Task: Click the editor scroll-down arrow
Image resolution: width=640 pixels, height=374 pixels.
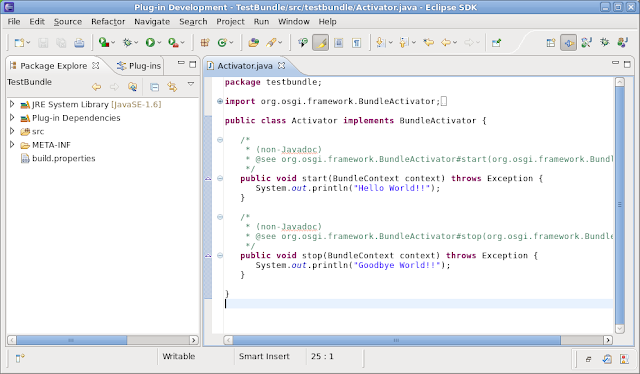Action: point(620,328)
